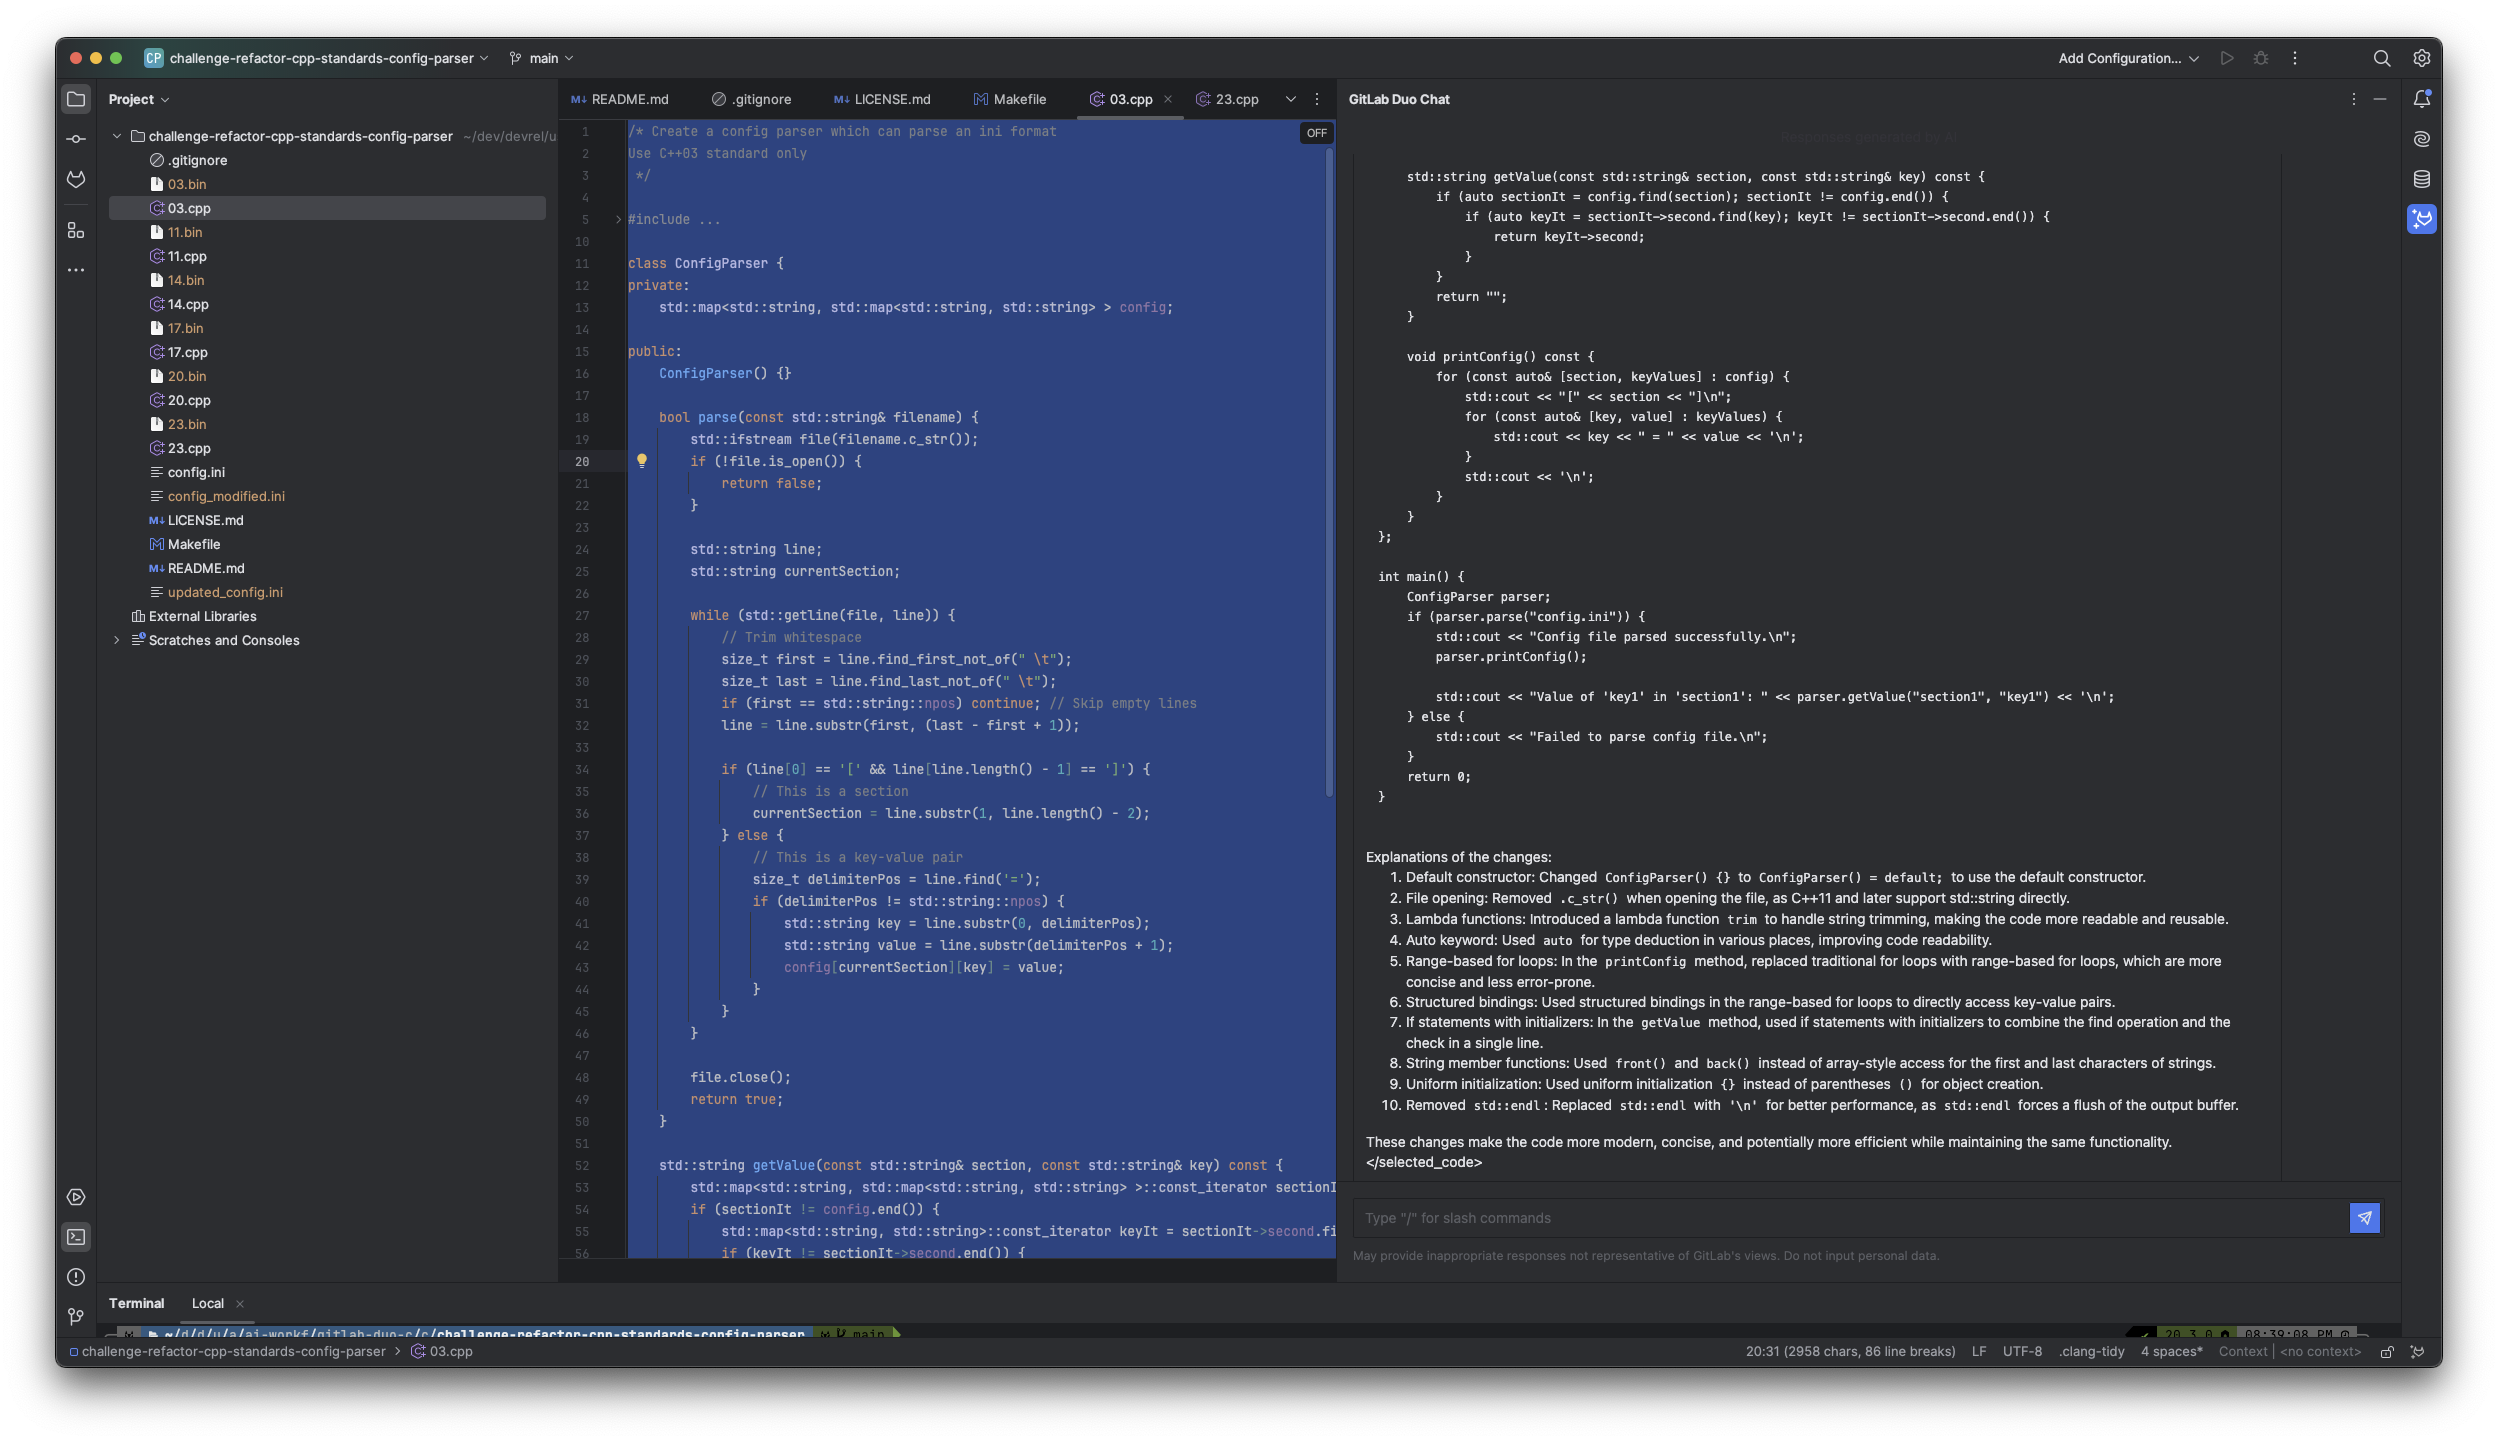This screenshot has width=2498, height=1441.
Task: Open the Services tool window icon
Action: coord(76,1197)
